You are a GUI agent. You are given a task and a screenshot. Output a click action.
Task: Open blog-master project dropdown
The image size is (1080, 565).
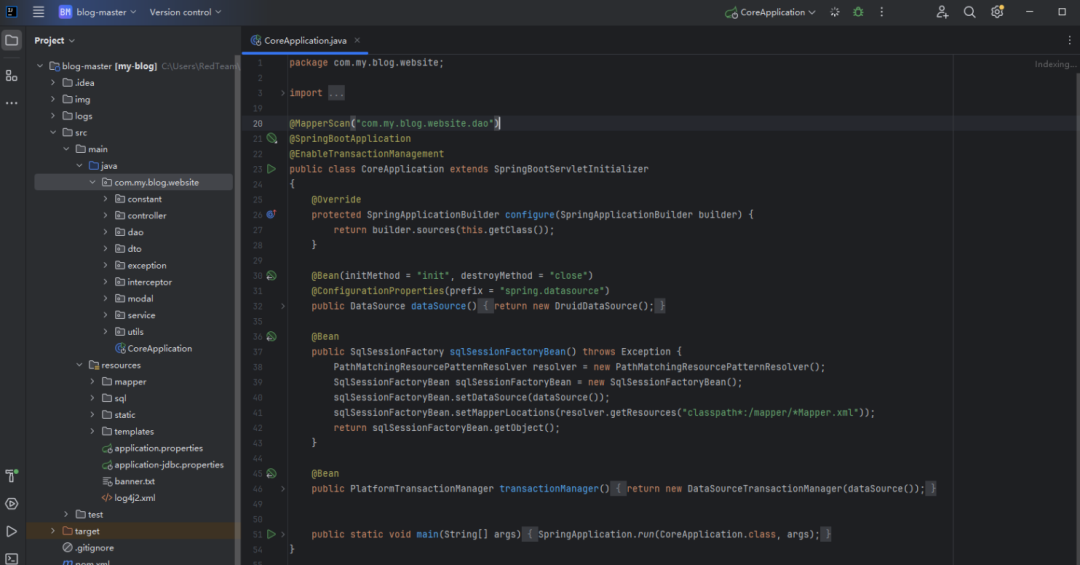(98, 12)
